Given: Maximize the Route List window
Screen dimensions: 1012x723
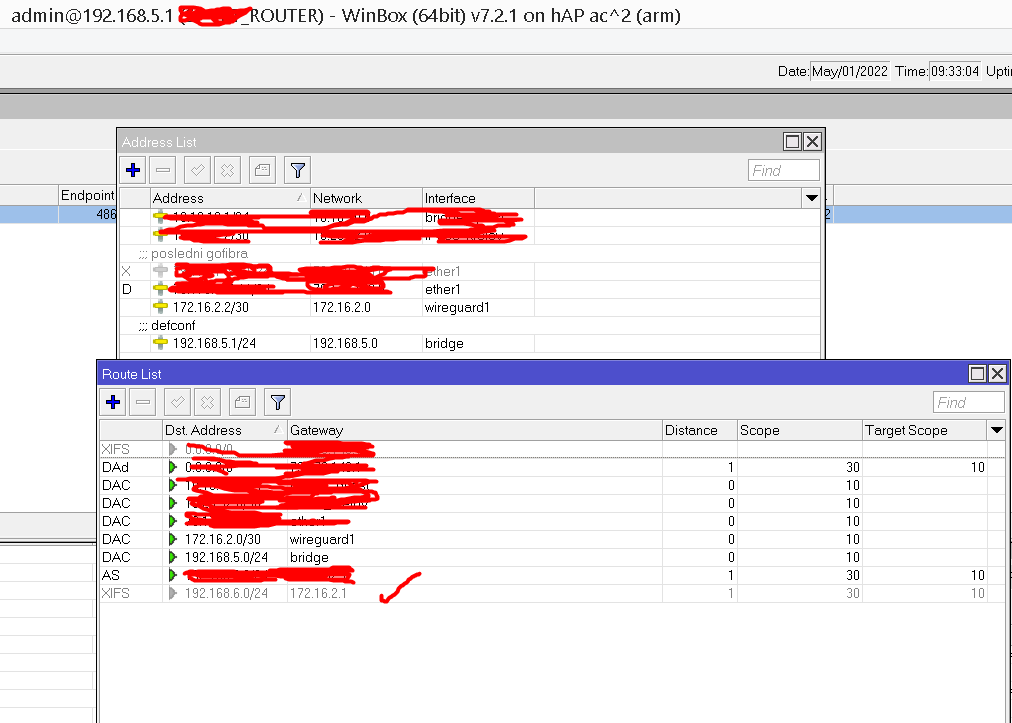Looking at the screenshot, I should tap(977, 373).
